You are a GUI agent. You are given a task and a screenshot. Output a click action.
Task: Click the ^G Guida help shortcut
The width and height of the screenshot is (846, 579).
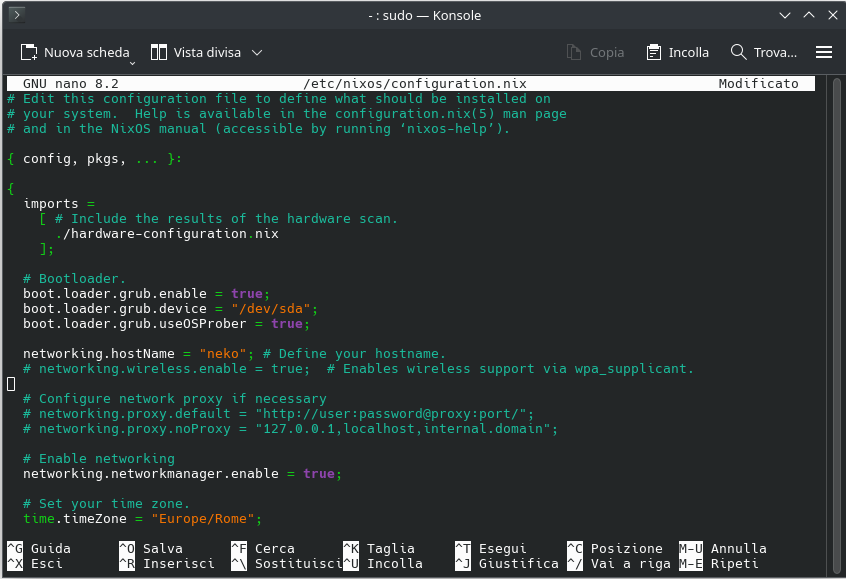tap(39, 548)
